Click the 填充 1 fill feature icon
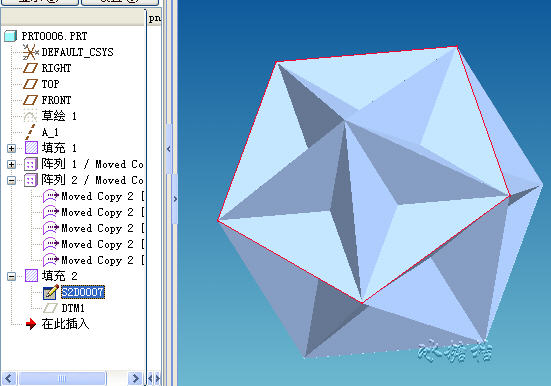This screenshot has height=386, width=551. 31,148
